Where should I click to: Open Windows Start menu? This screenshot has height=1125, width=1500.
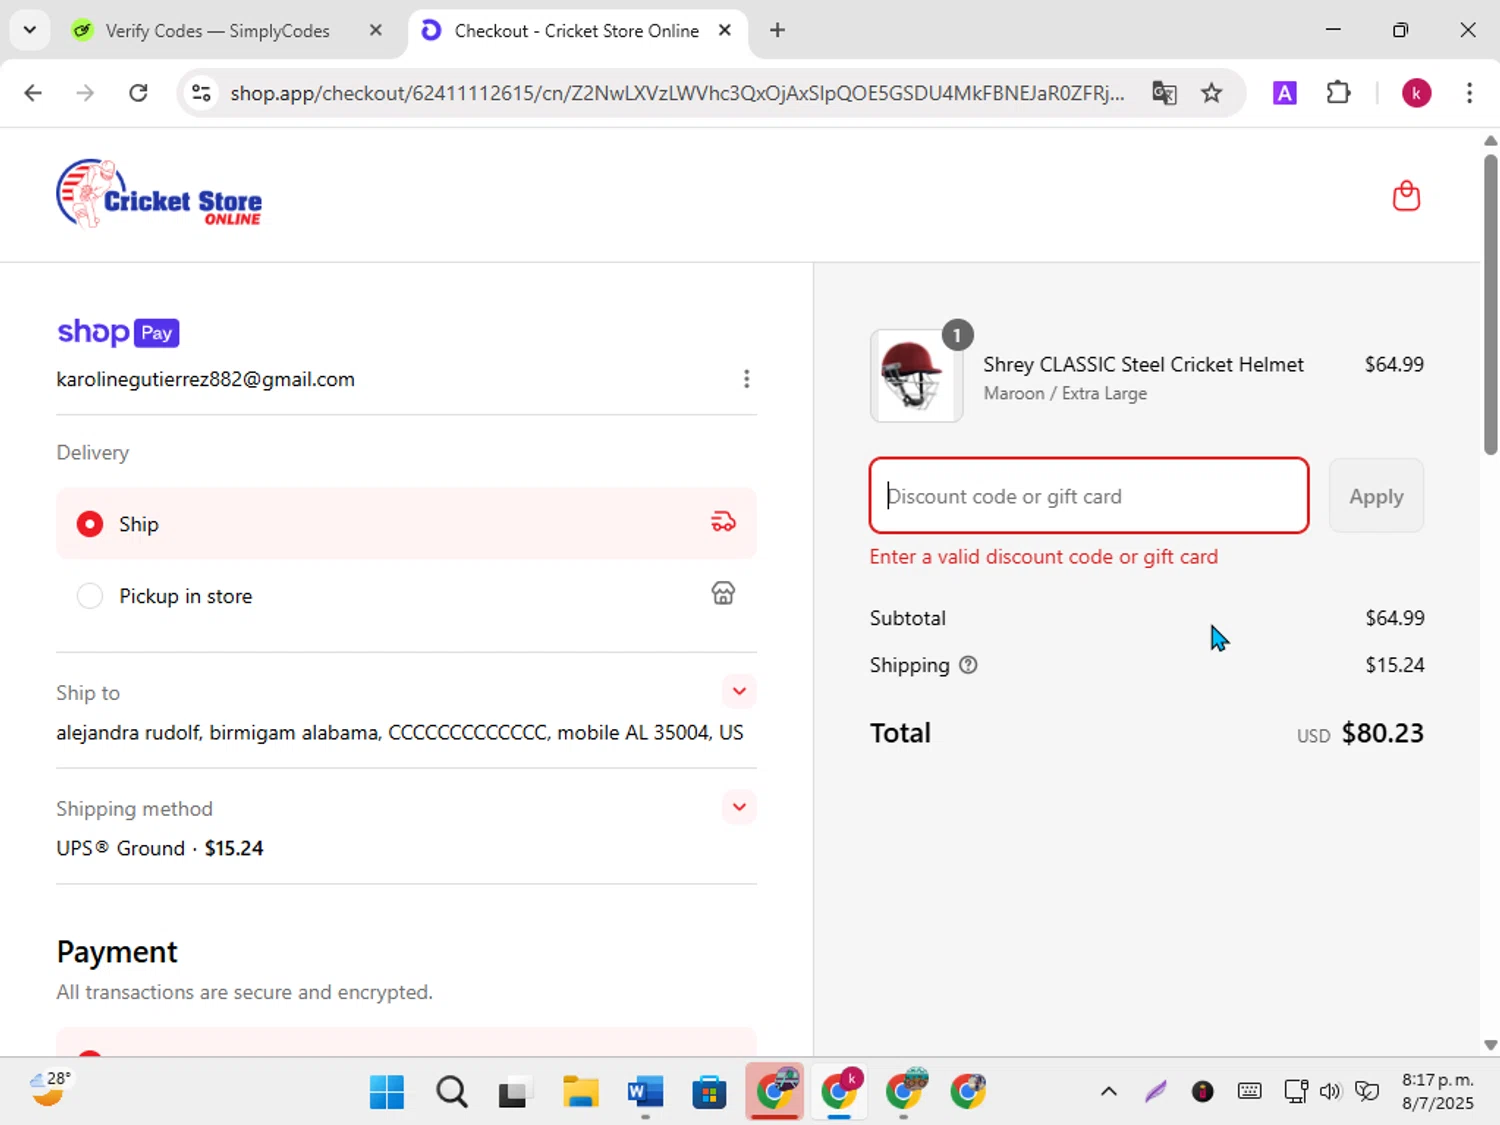pos(387,1091)
